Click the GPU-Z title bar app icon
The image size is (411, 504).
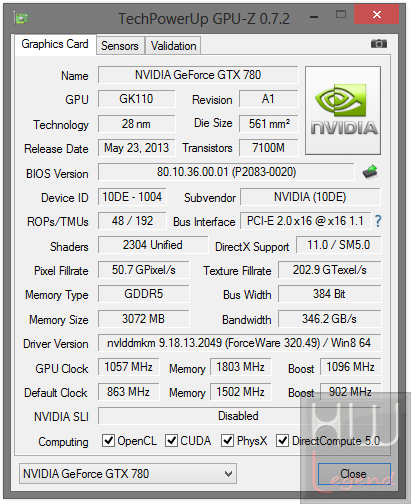22,18
